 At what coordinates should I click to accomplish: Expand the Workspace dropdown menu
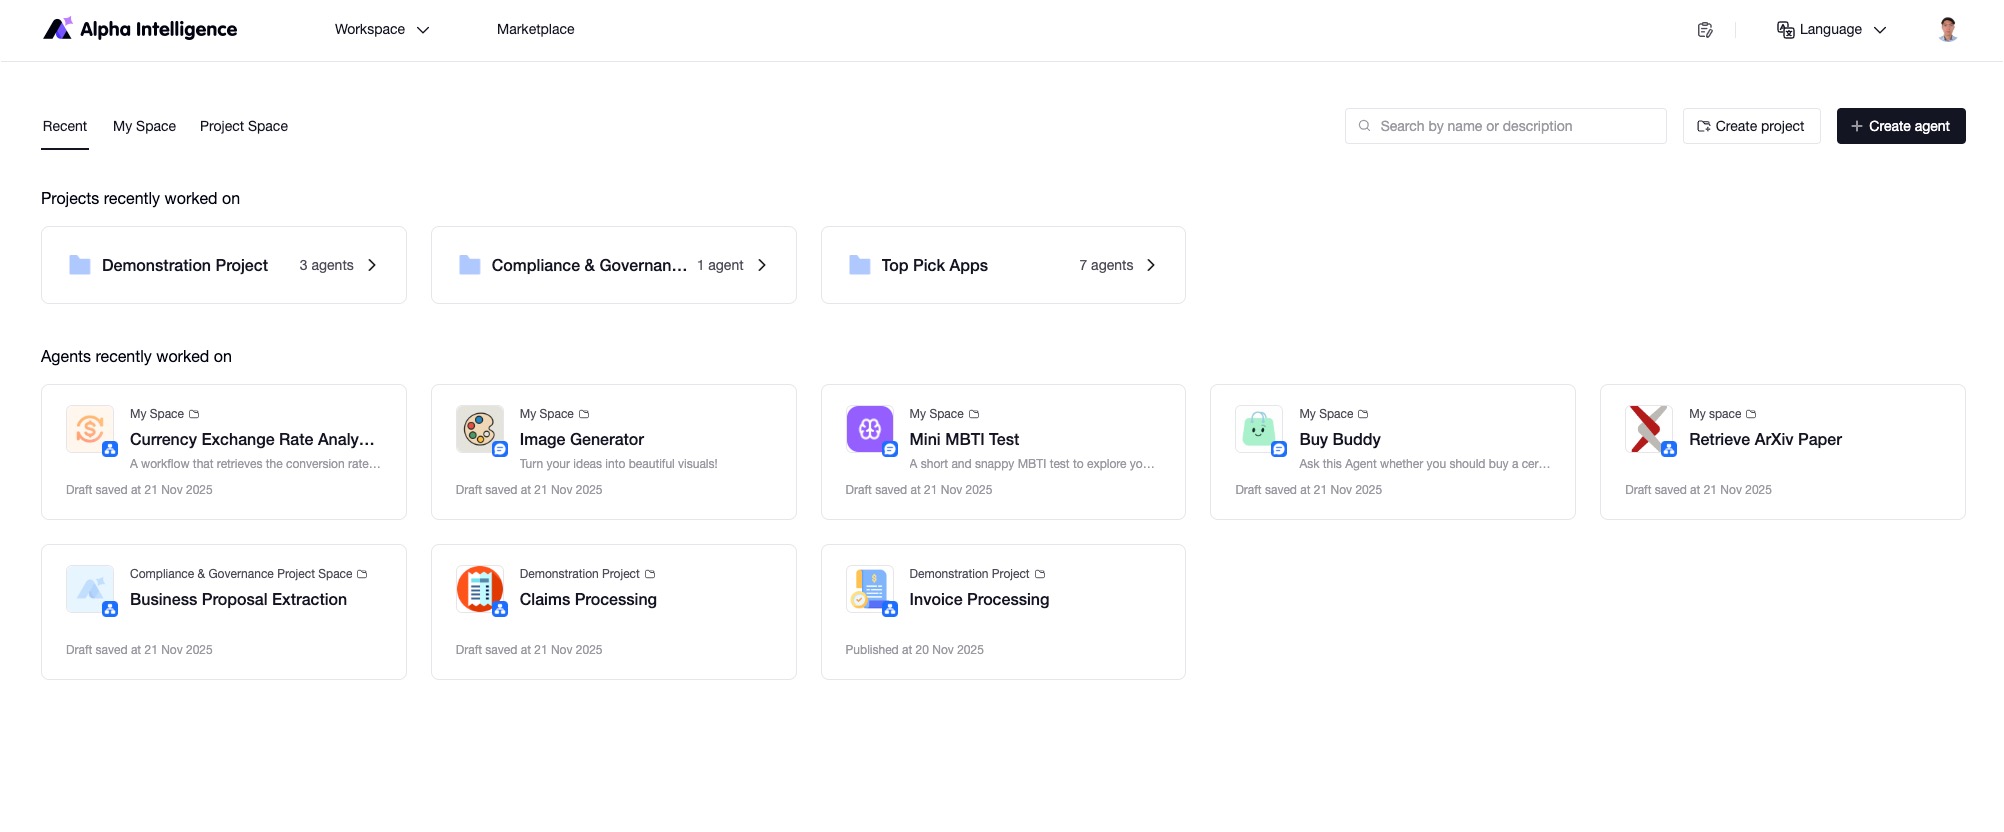[x=382, y=29]
